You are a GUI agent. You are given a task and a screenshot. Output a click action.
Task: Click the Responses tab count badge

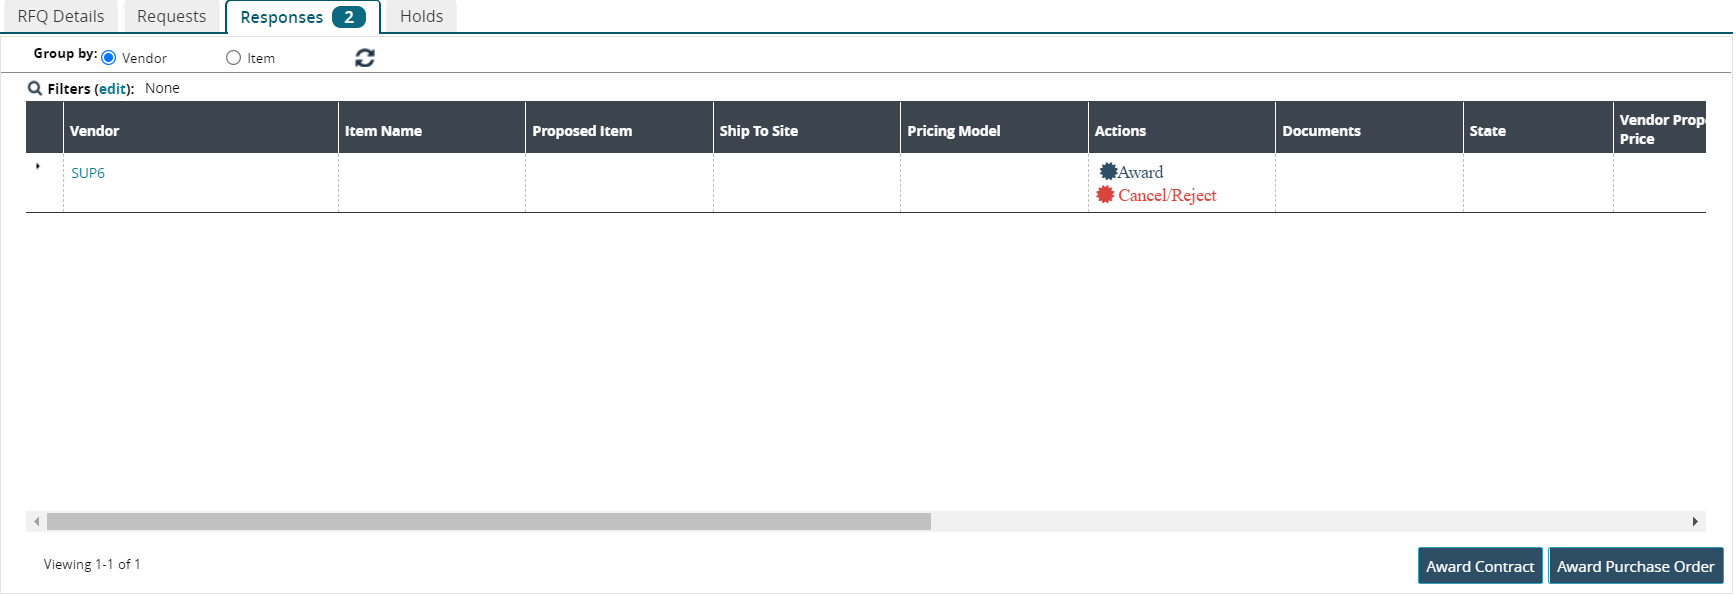tap(348, 17)
